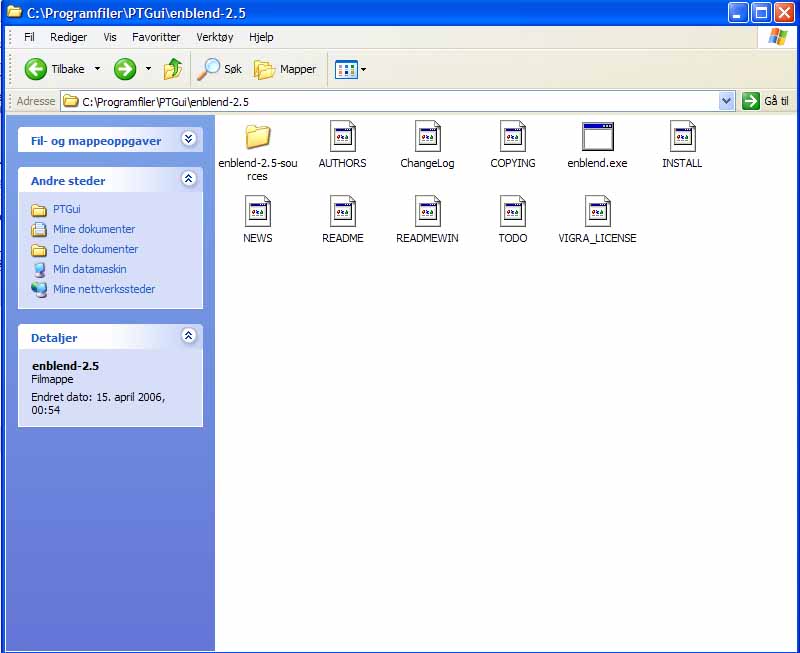Open Mine nettverkssteder link
Image resolution: width=800 pixels, height=653 pixels.
coord(104,289)
